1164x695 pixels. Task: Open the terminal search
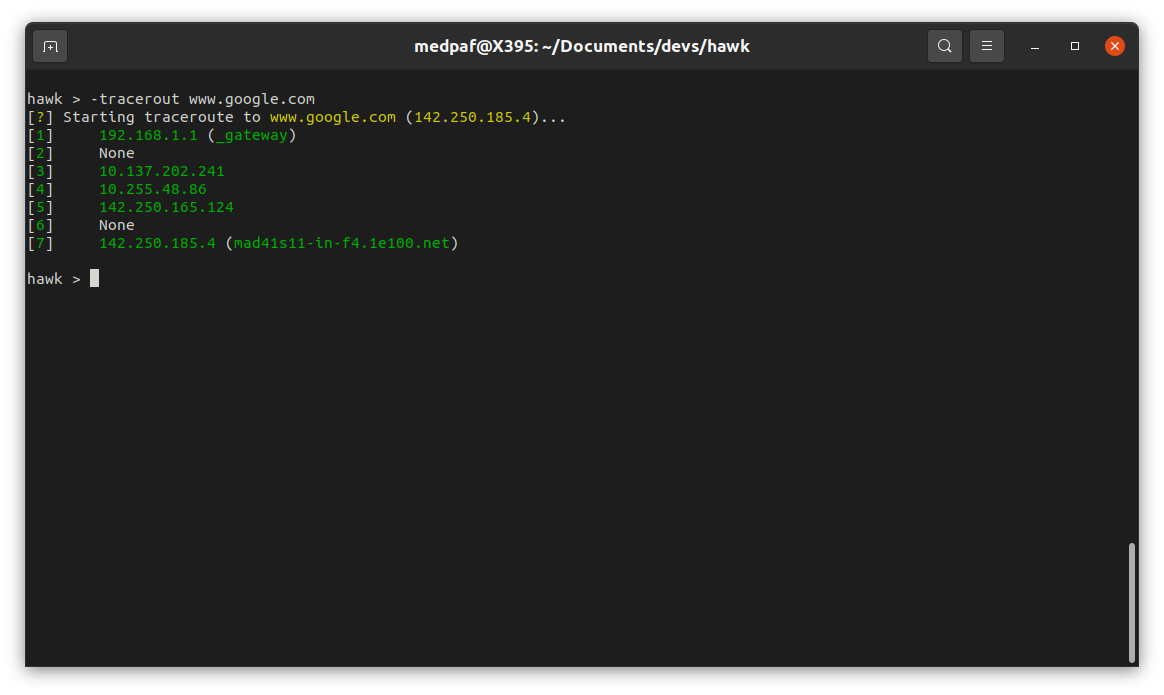pos(944,46)
